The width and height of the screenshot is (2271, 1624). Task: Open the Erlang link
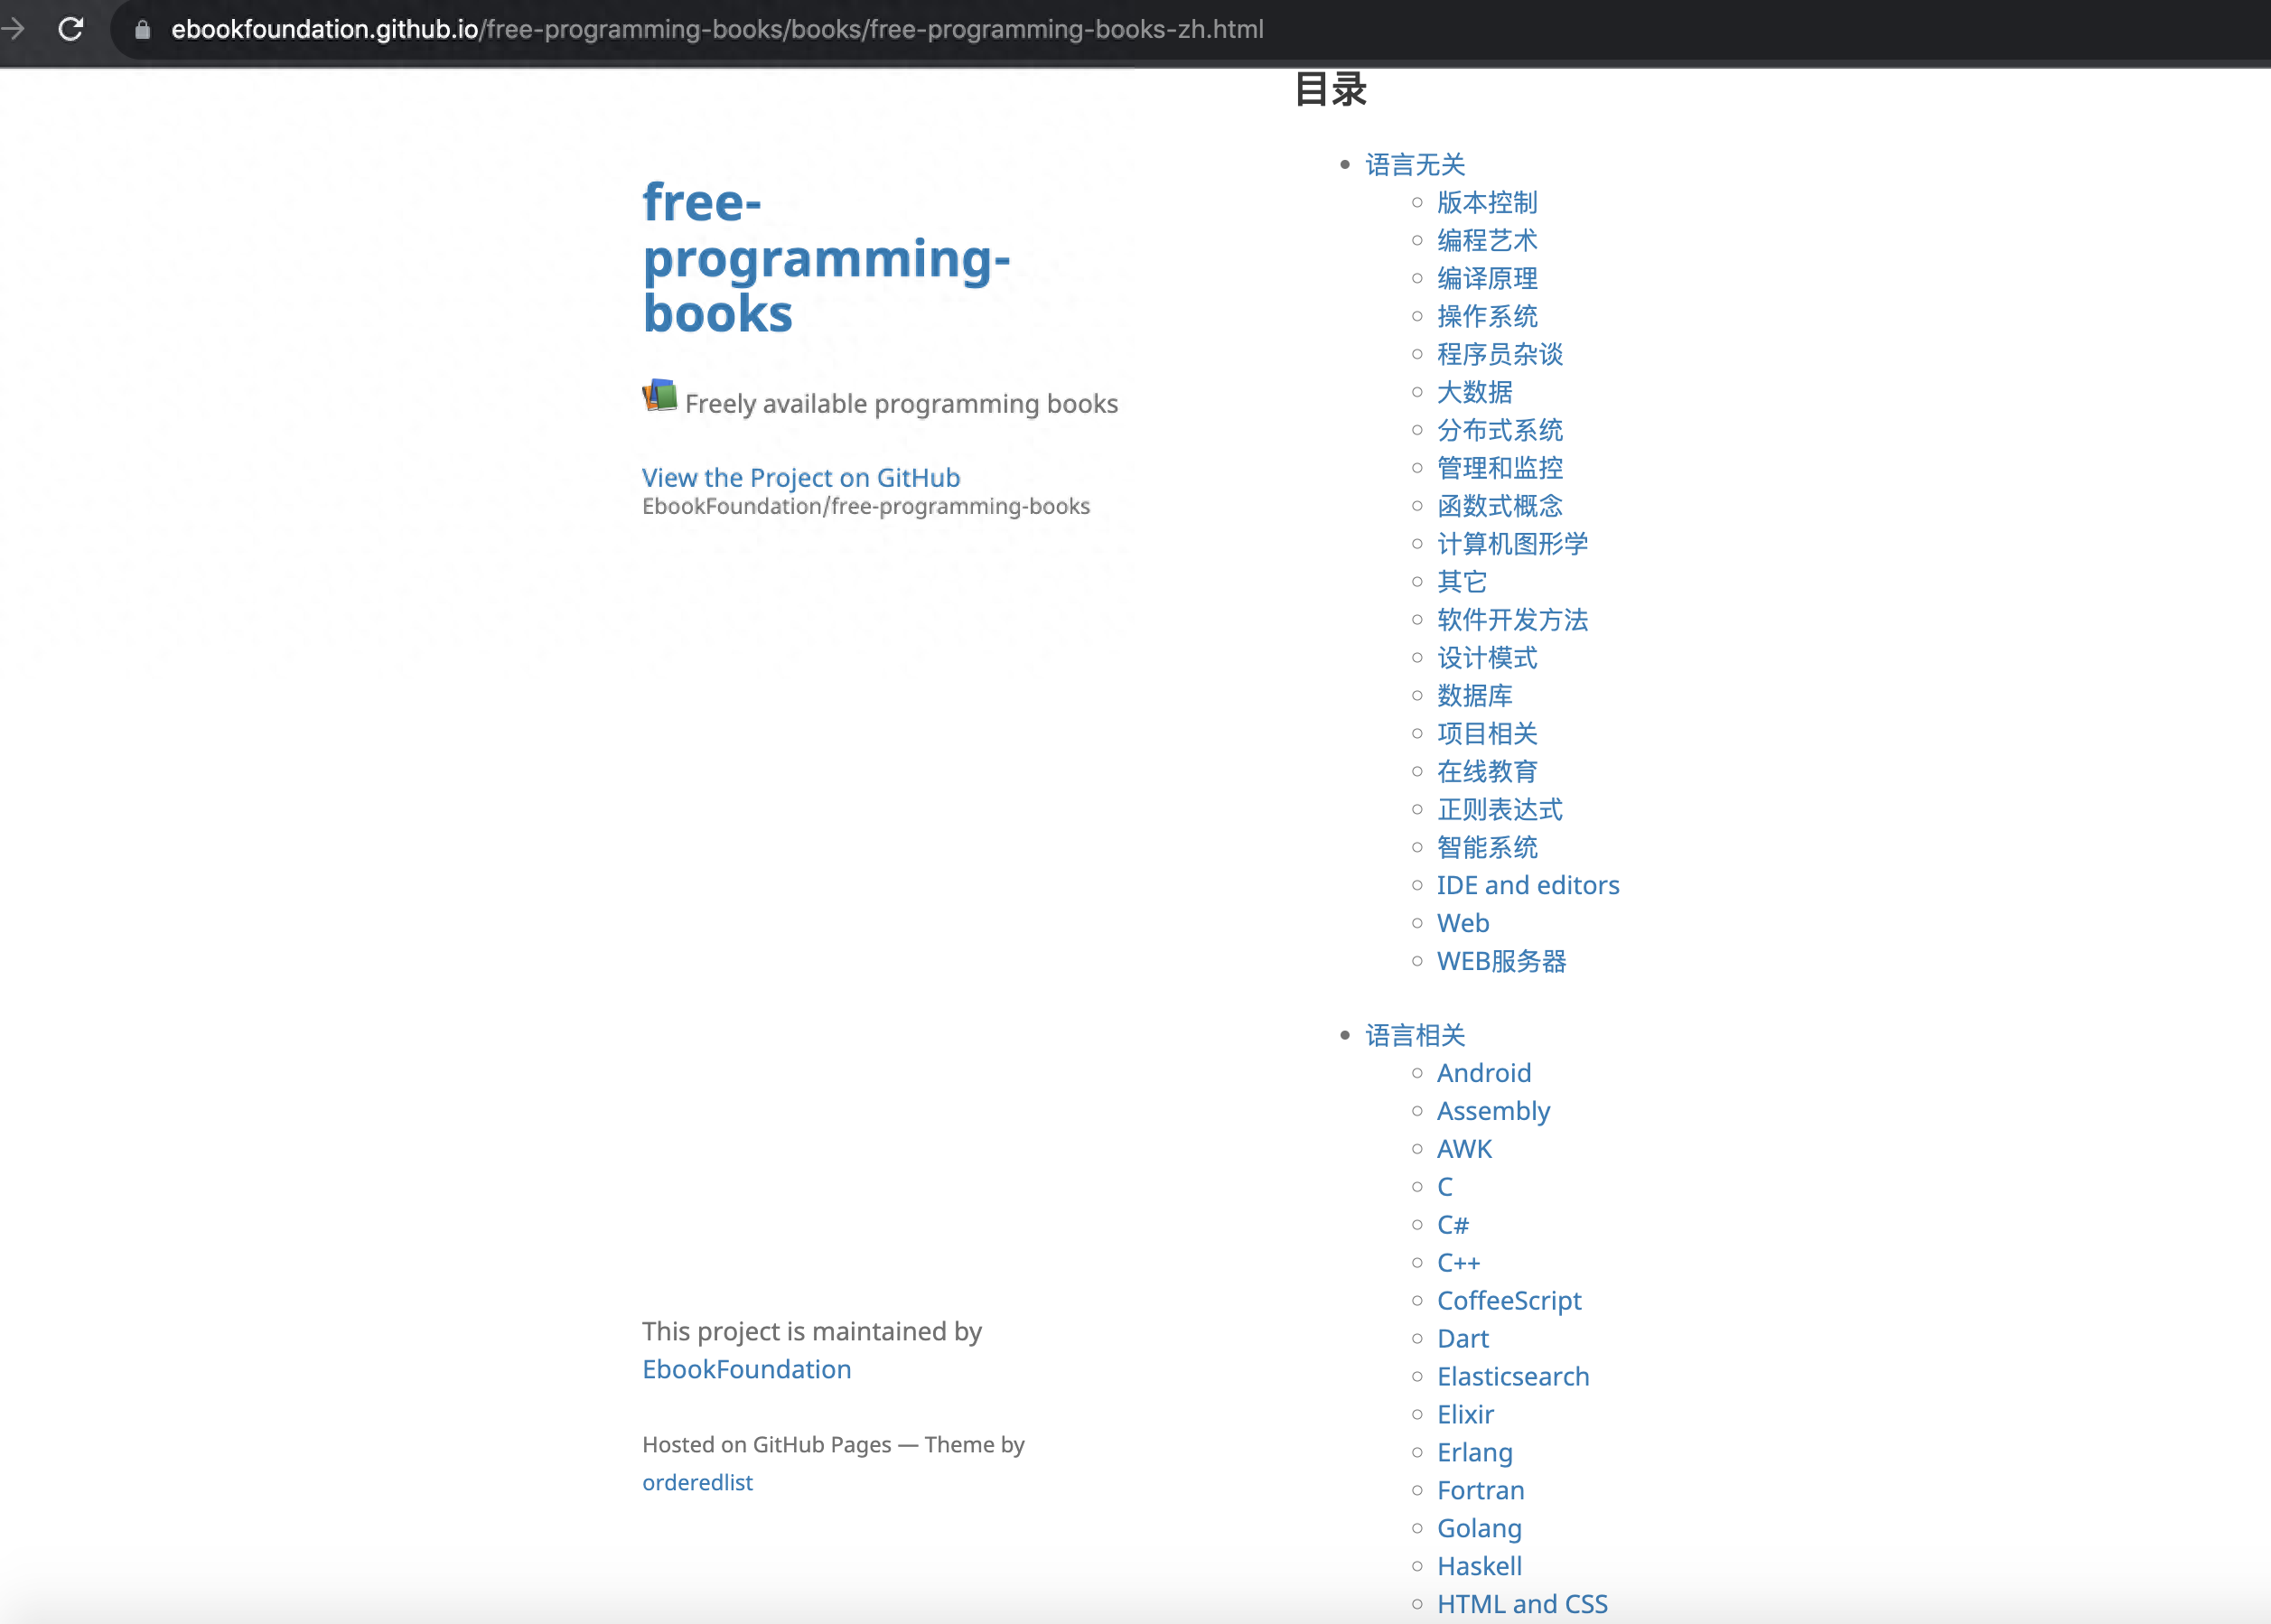coord(1474,1453)
